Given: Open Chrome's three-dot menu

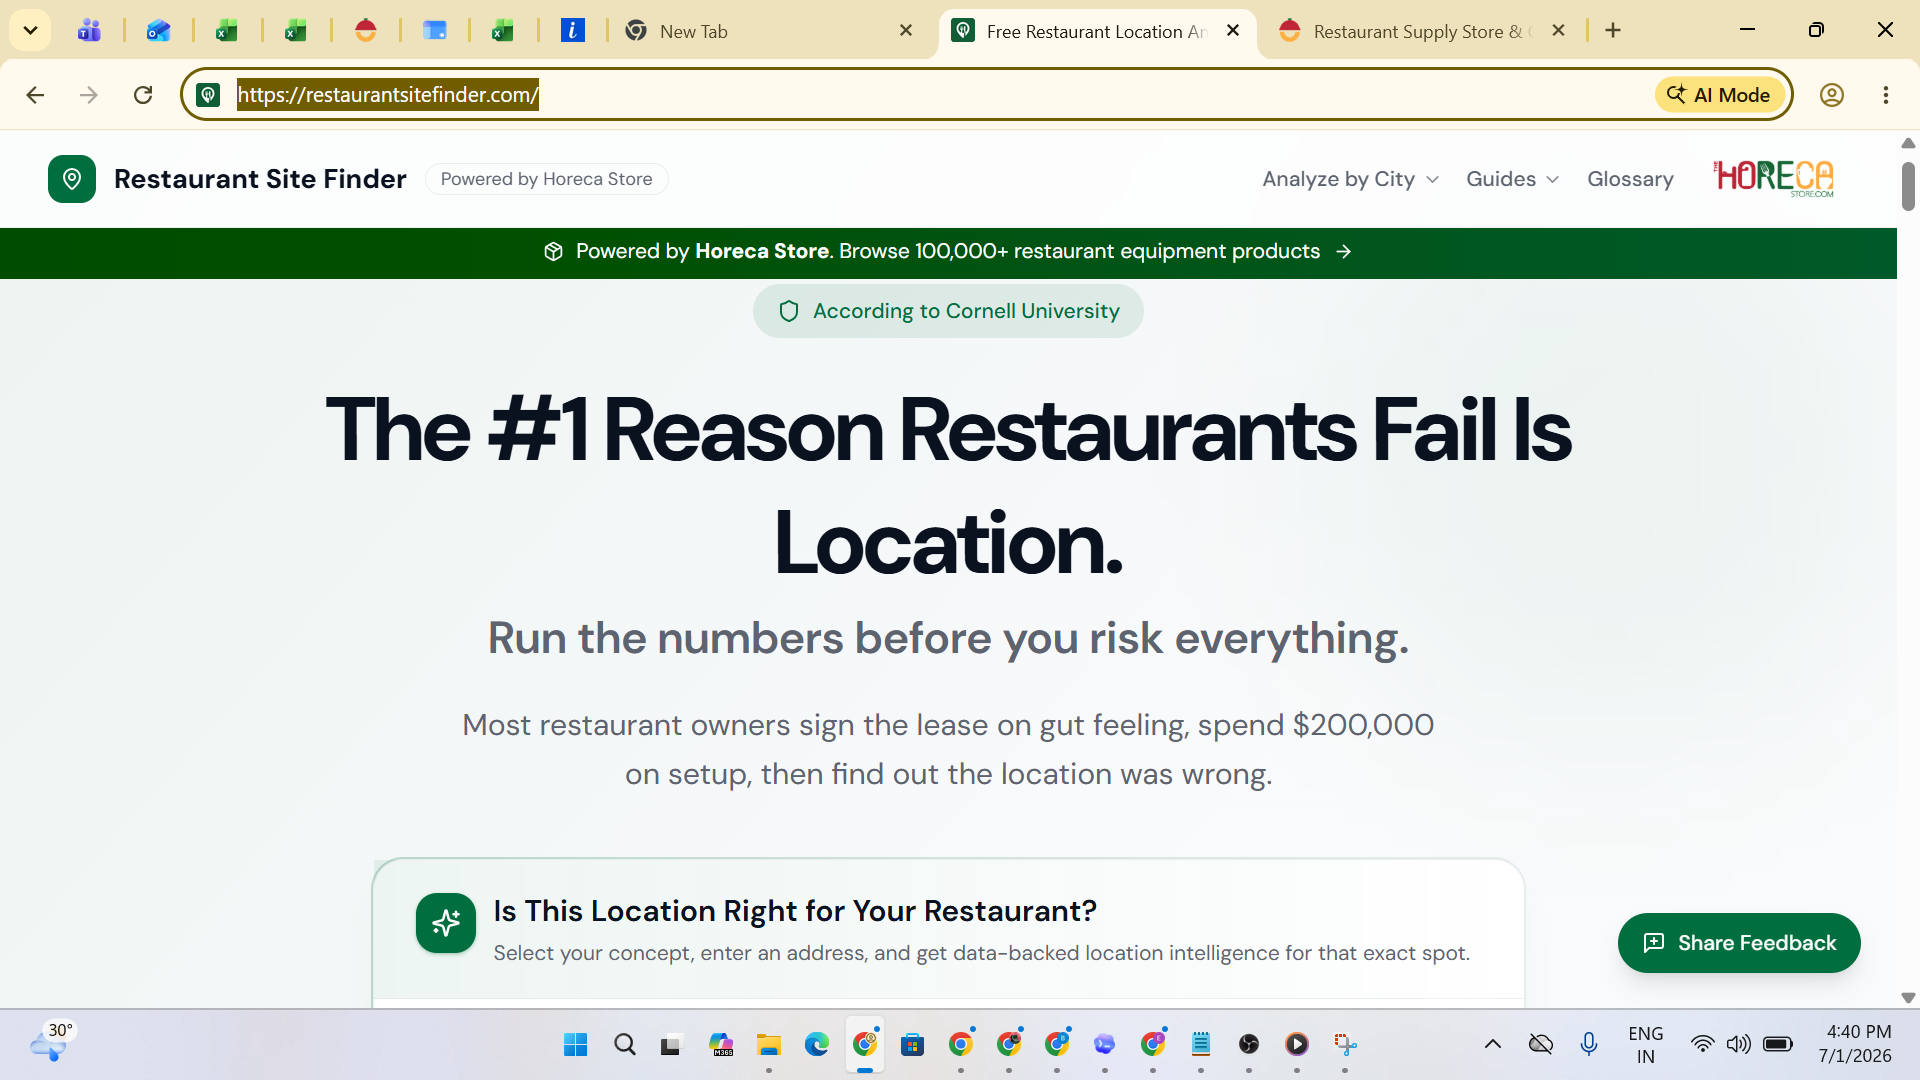Looking at the screenshot, I should coord(1886,95).
